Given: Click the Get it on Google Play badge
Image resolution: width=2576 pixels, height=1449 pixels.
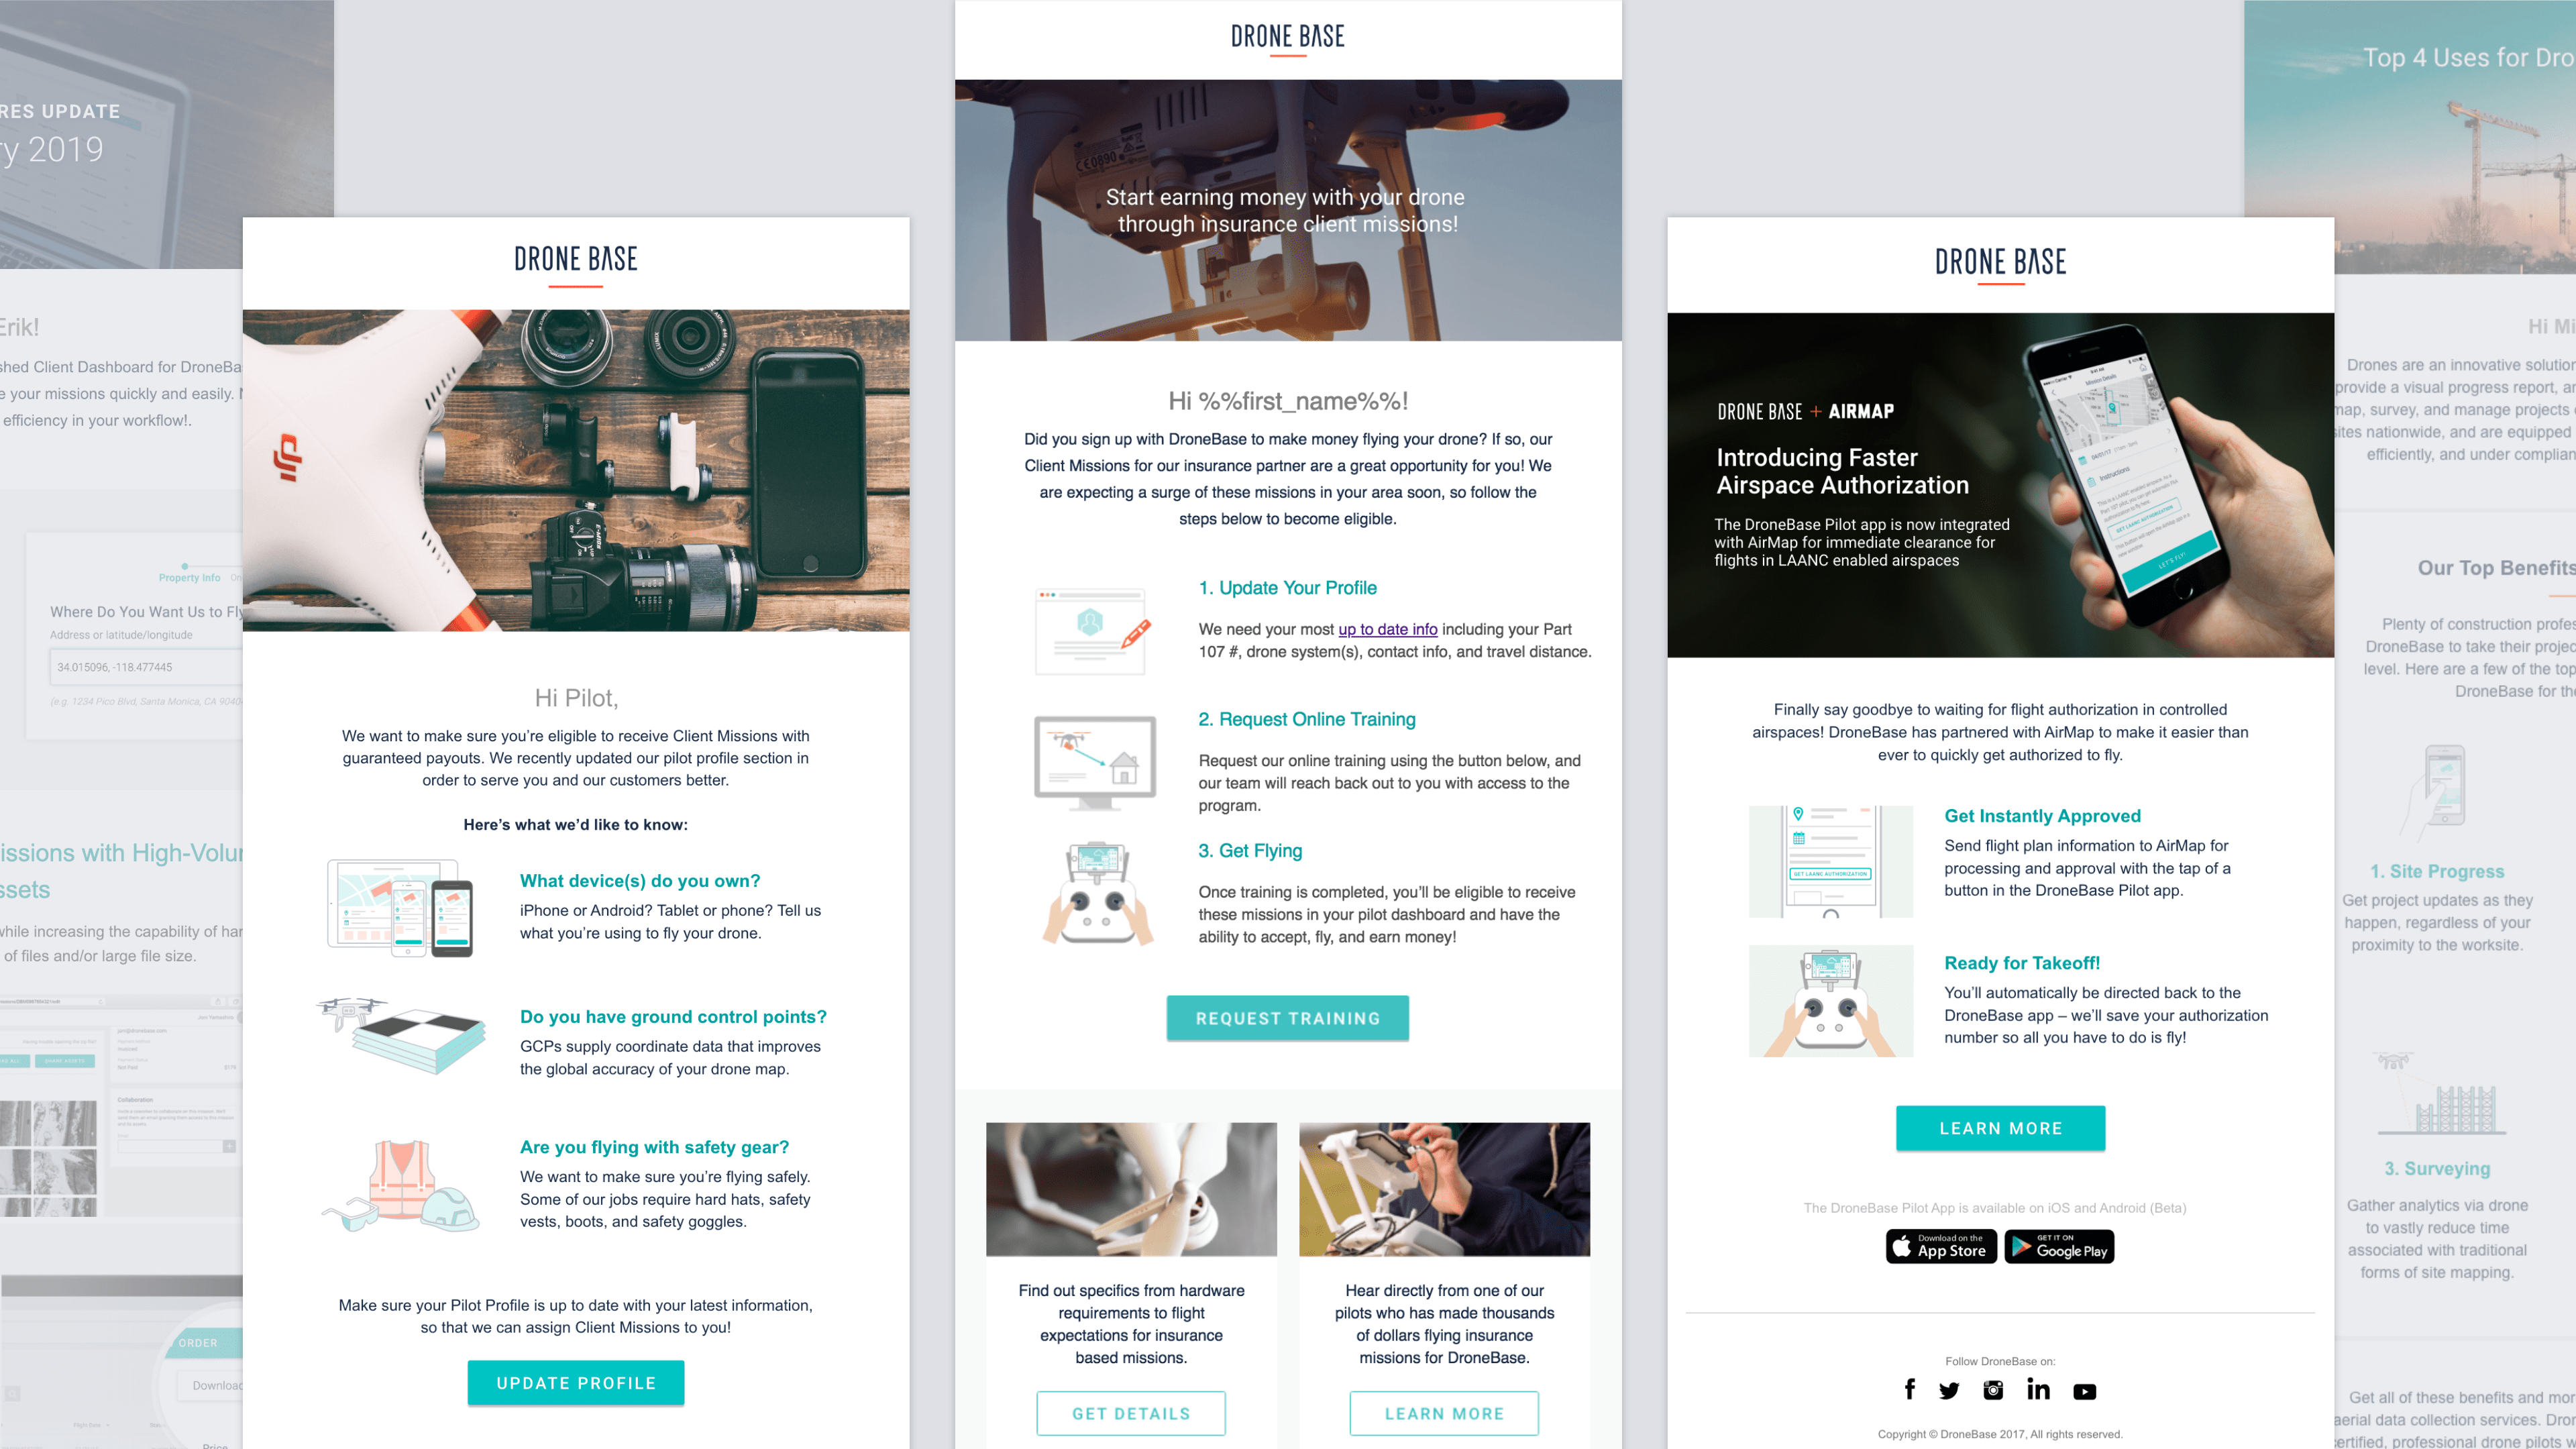Looking at the screenshot, I should pyautogui.click(x=2059, y=1246).
